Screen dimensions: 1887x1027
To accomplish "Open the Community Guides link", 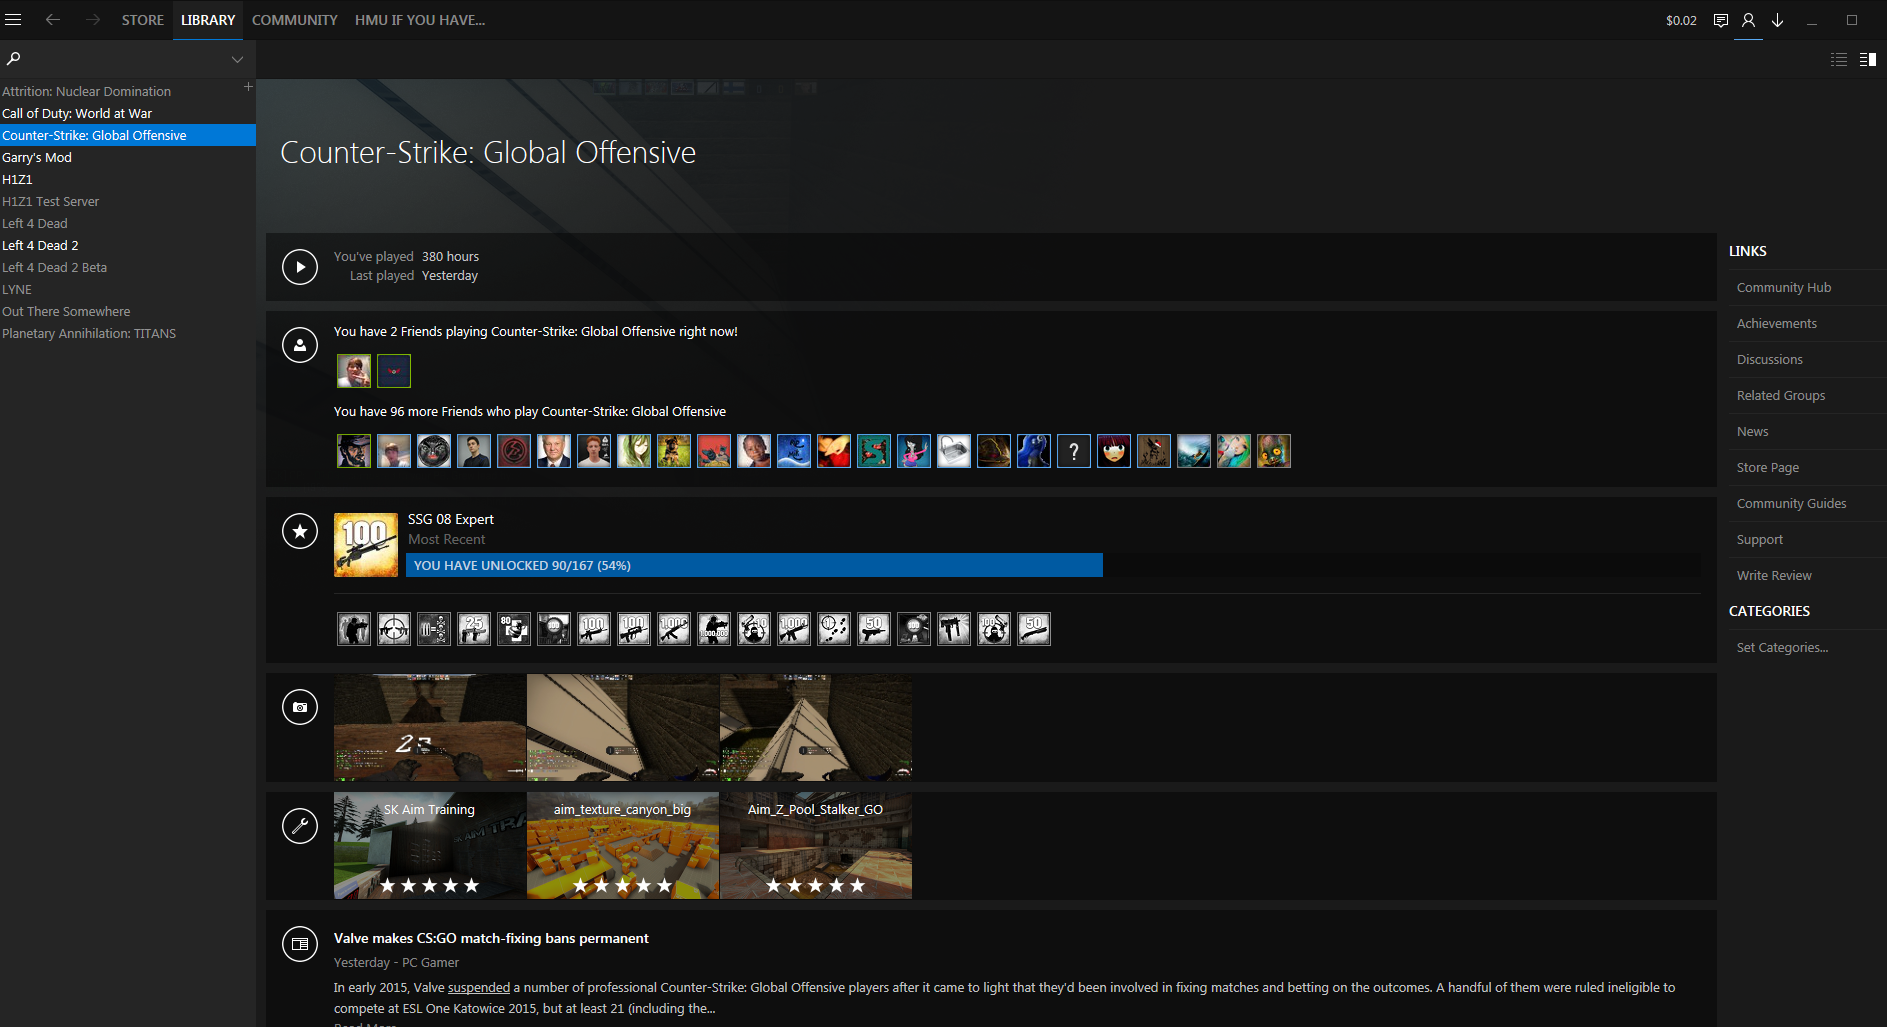I will tap(1792, 503).
